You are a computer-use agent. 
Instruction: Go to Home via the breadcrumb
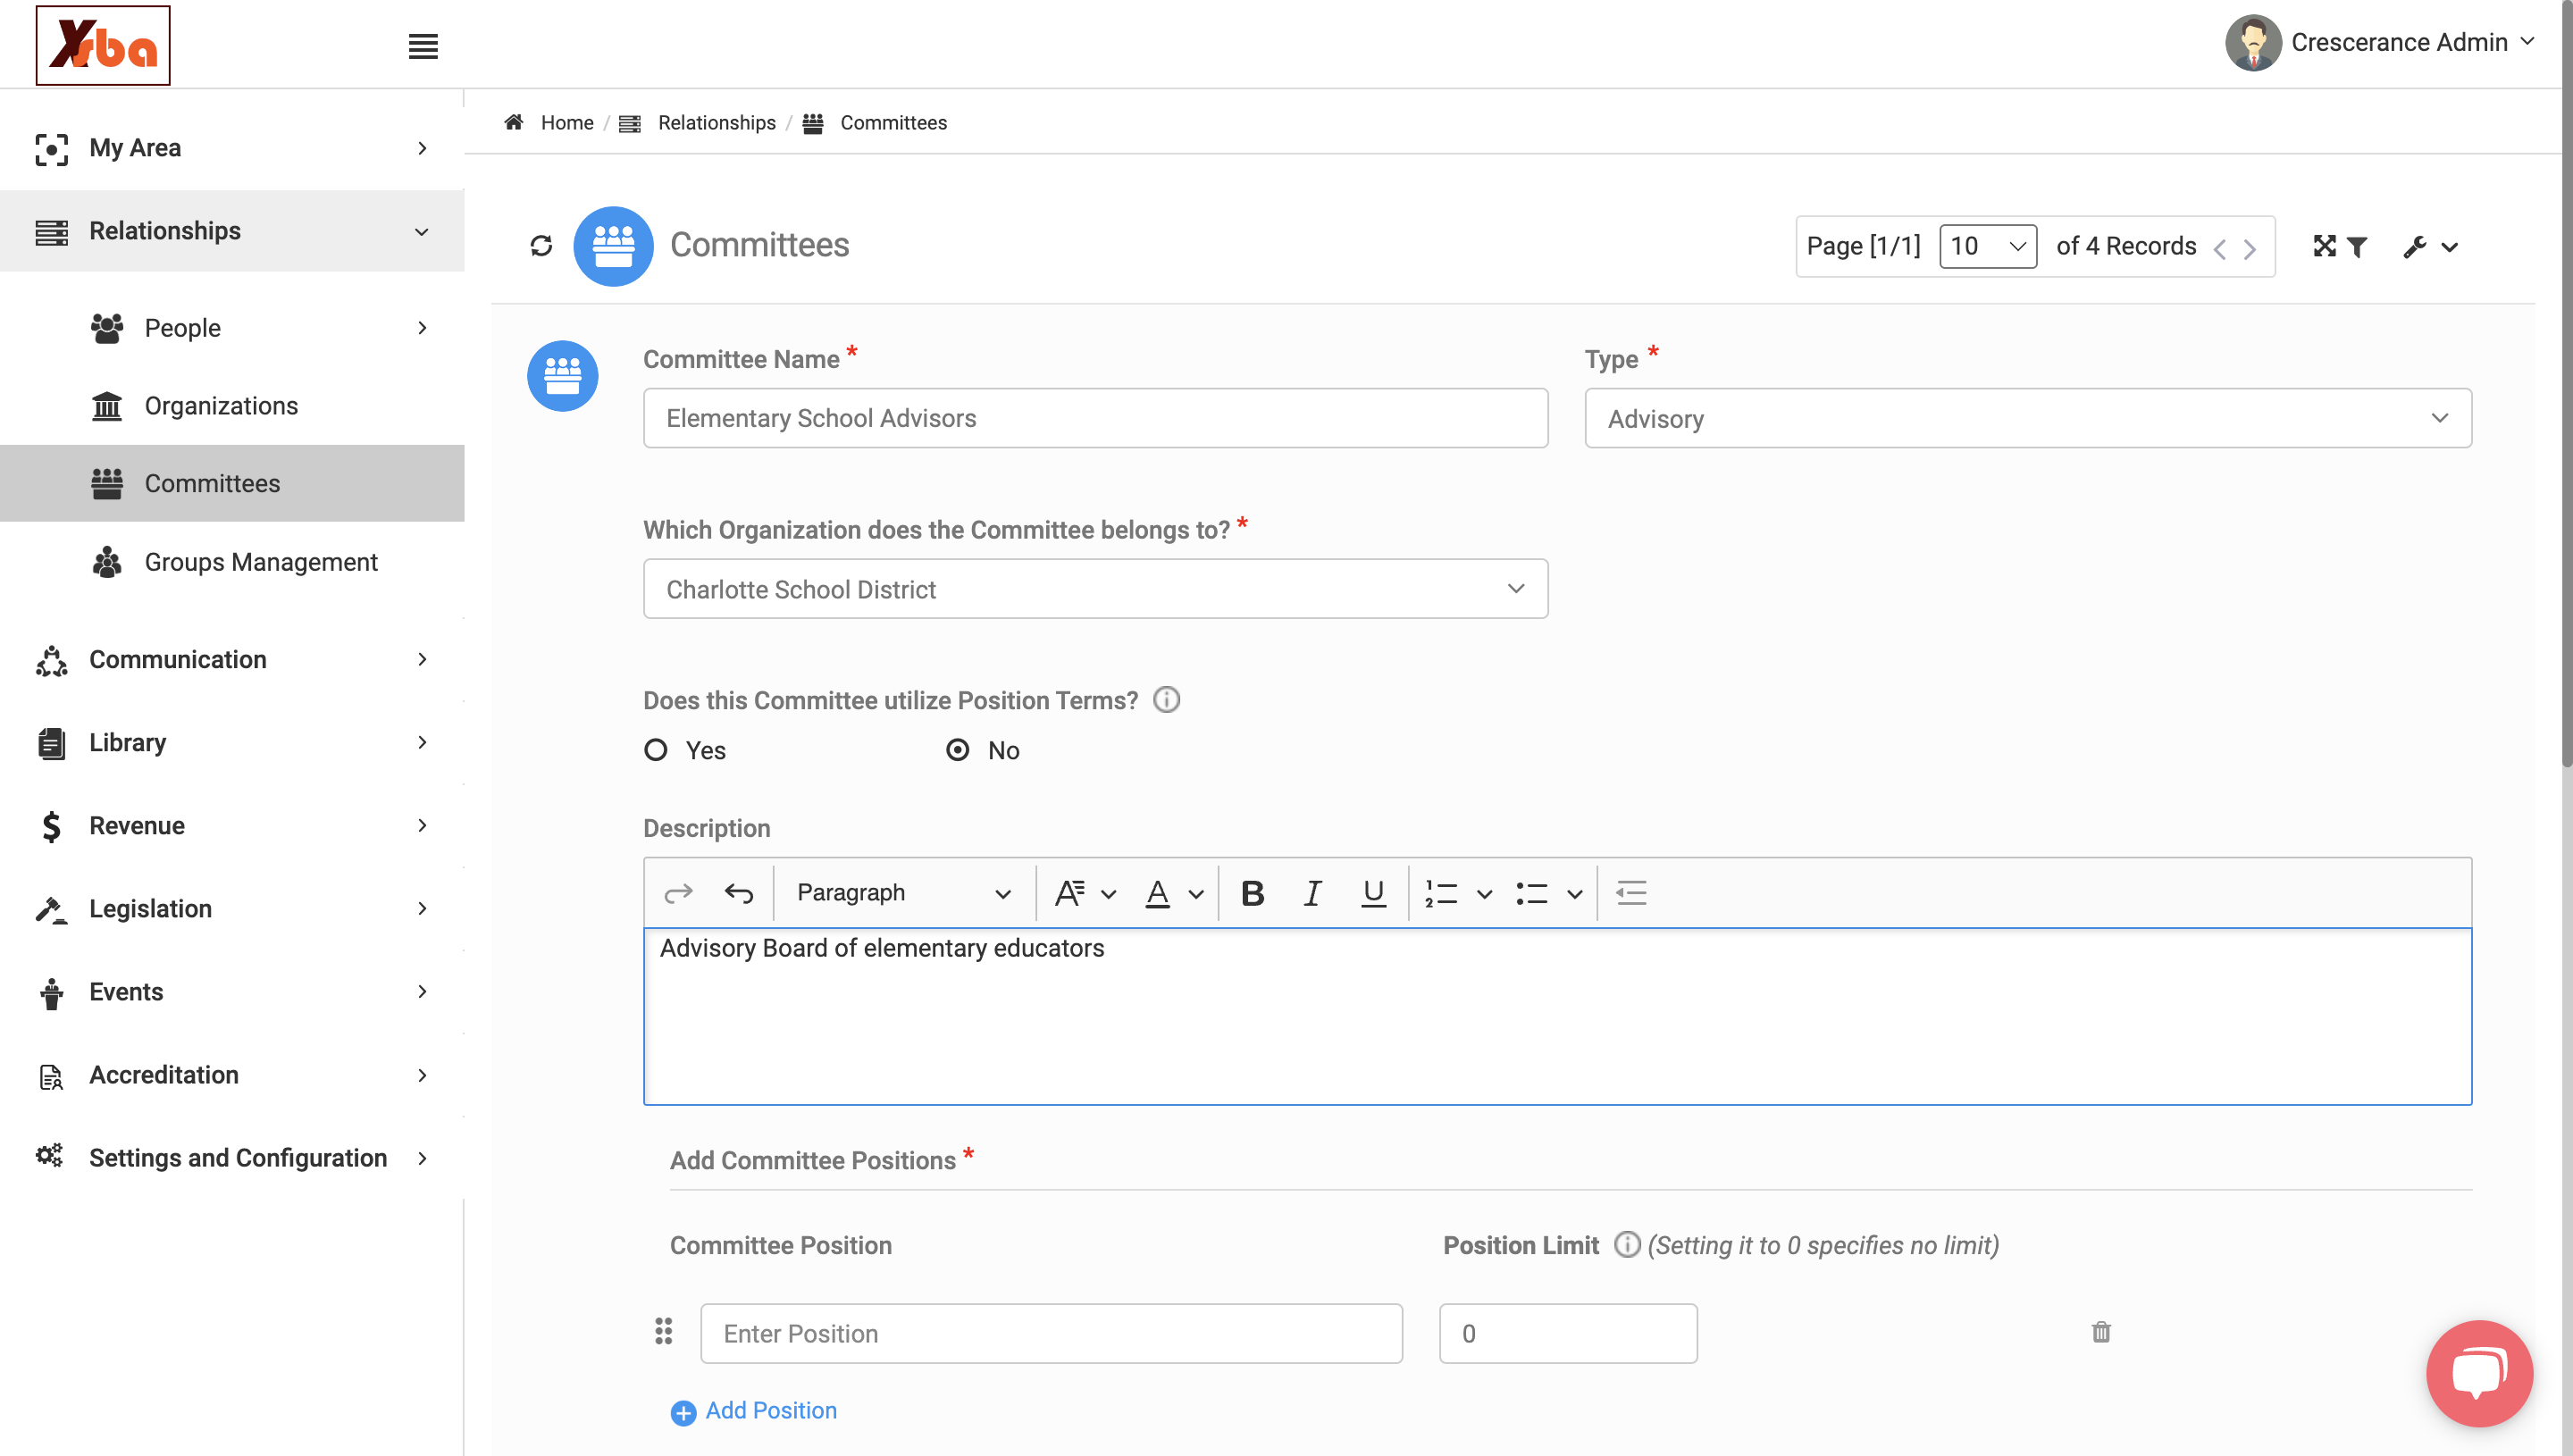click(x=567, y=122)
